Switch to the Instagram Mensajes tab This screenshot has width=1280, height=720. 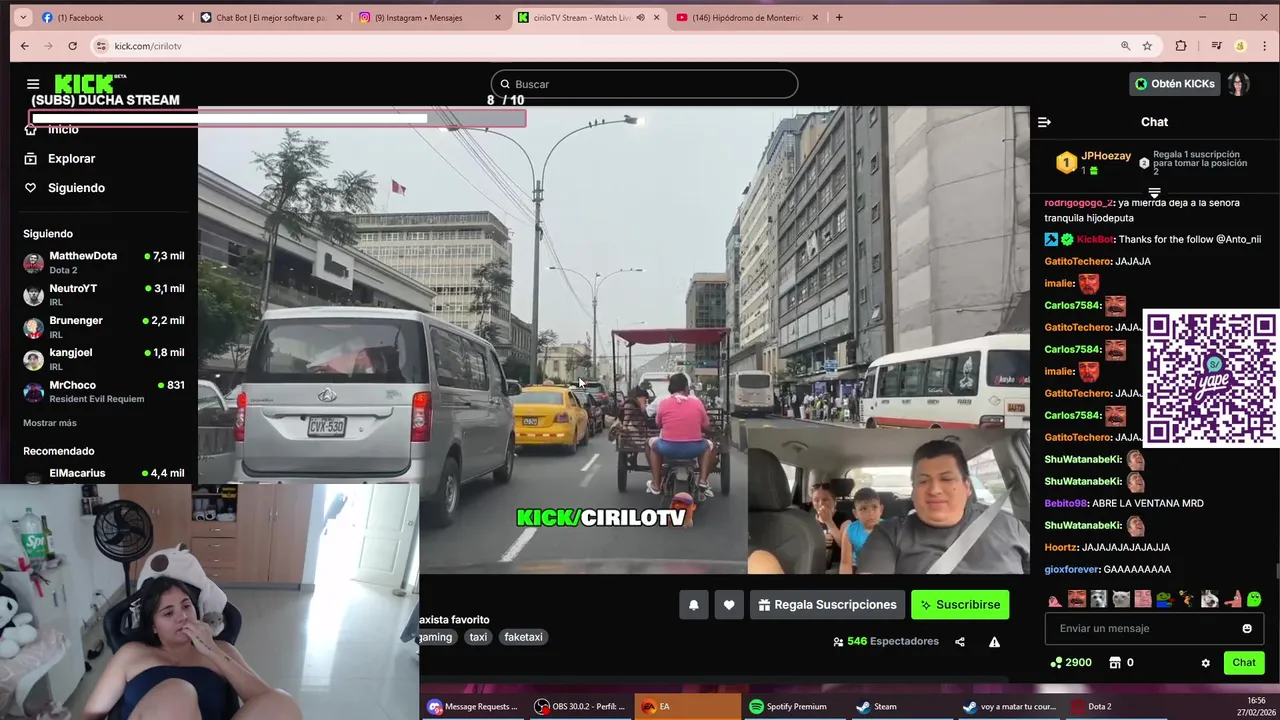coord(430,17)
